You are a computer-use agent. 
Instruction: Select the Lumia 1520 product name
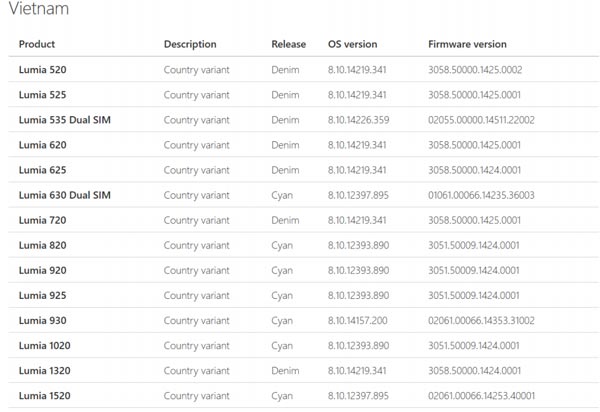44,396
